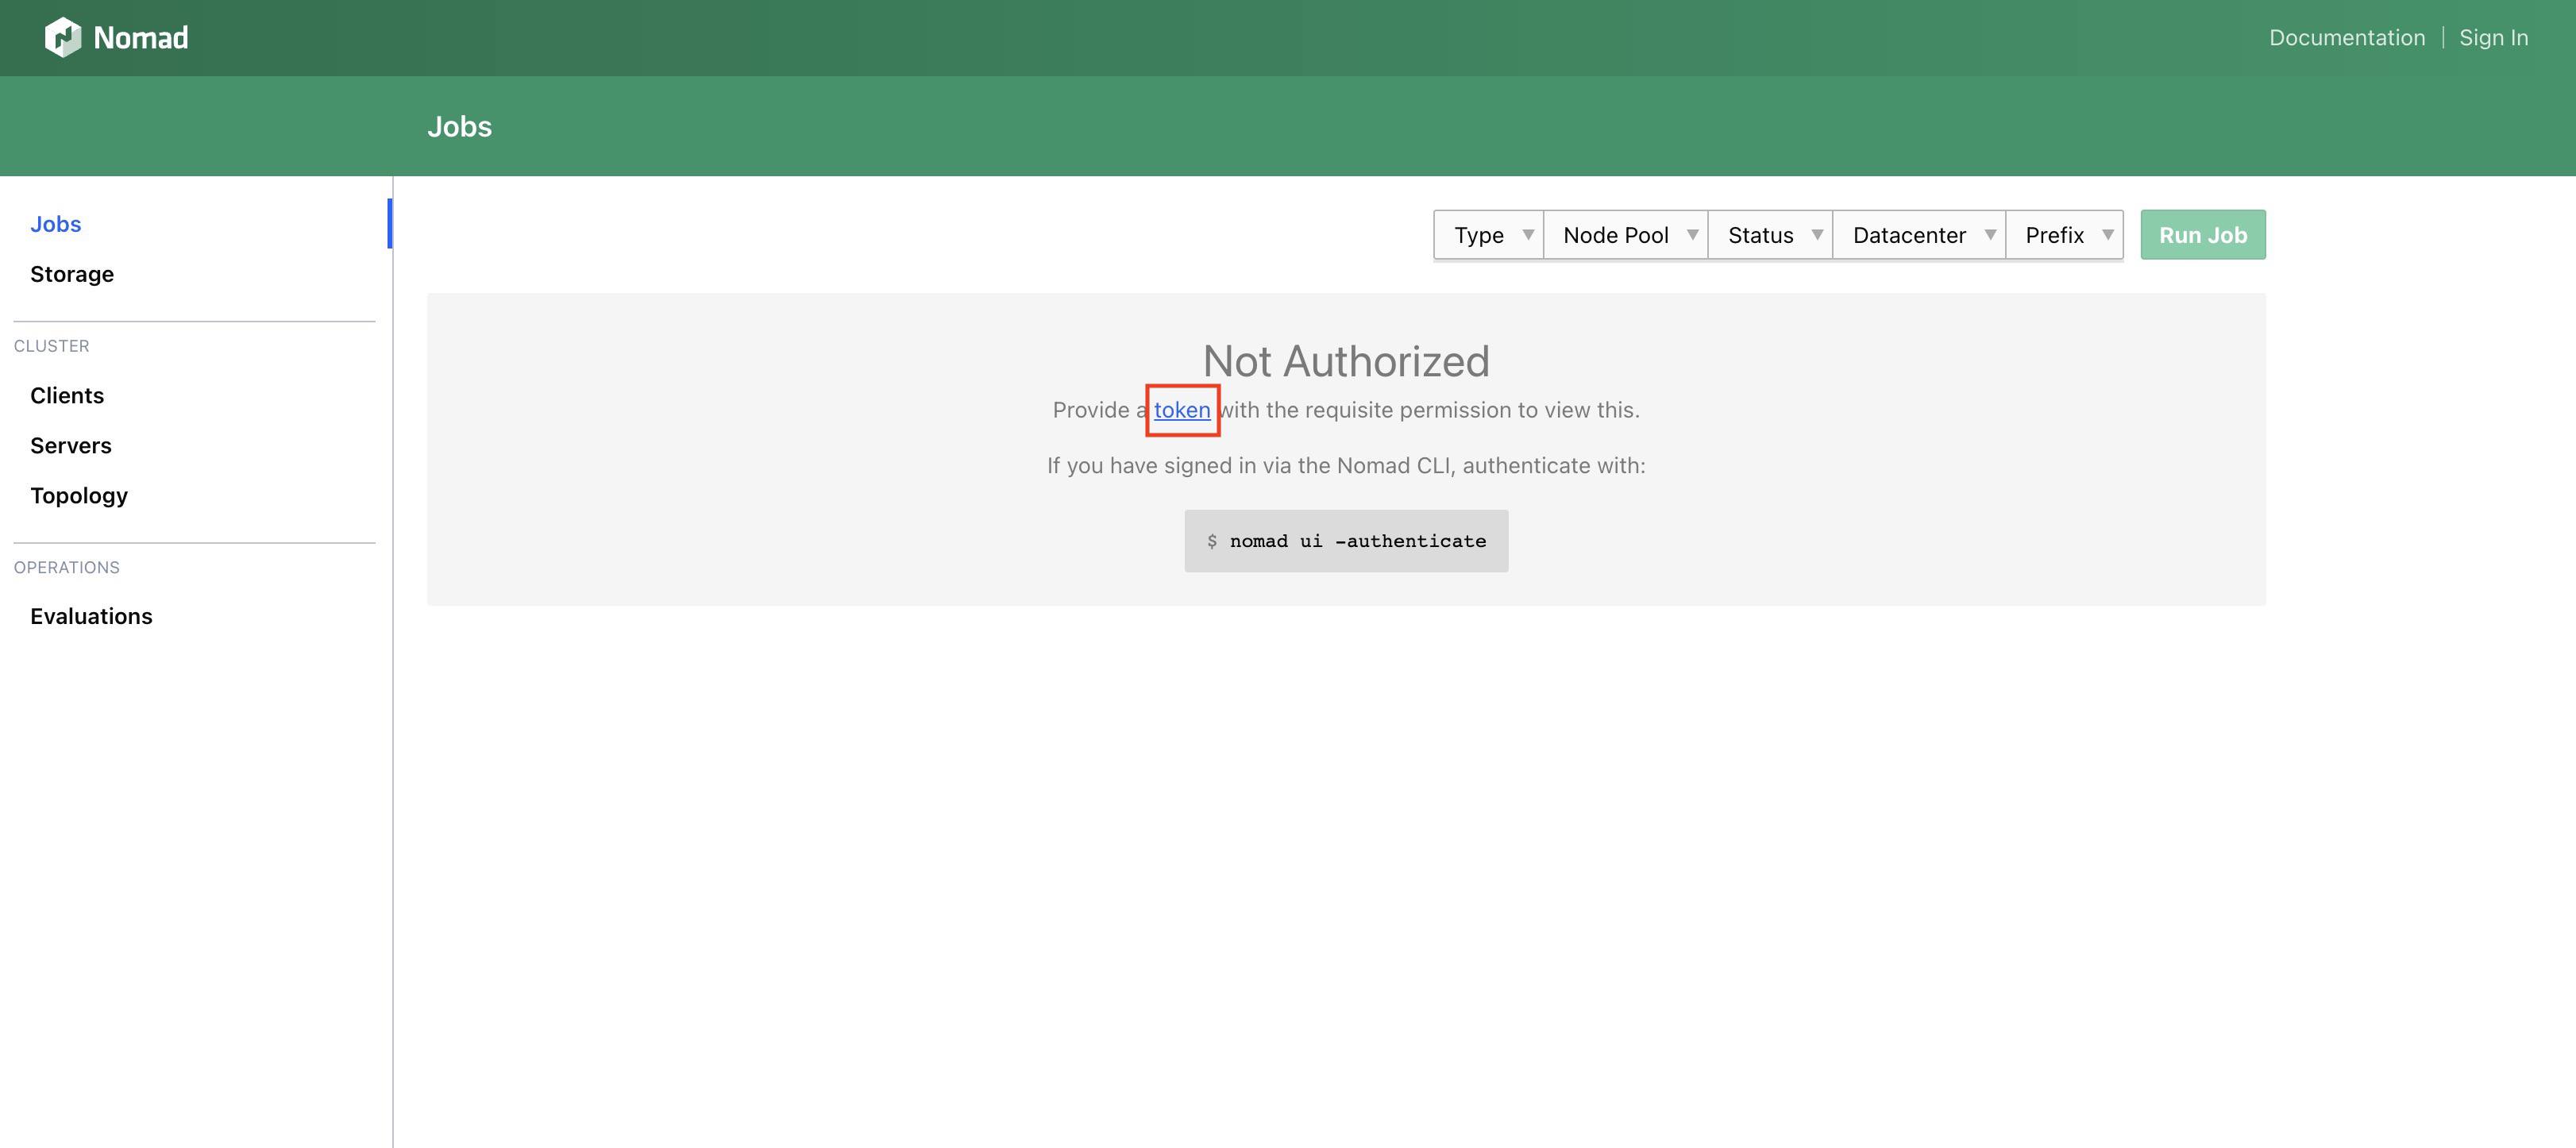Select Jobs in the sidebar
The height and width of the screenshot is (1148, 2576).
pos(55,224)
